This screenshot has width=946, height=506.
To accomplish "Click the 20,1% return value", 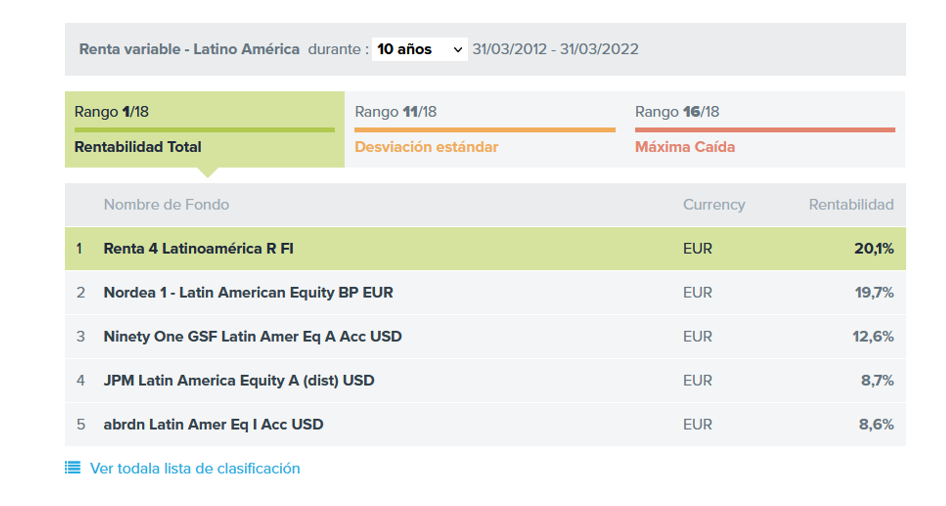I will (x=874, y=248).
